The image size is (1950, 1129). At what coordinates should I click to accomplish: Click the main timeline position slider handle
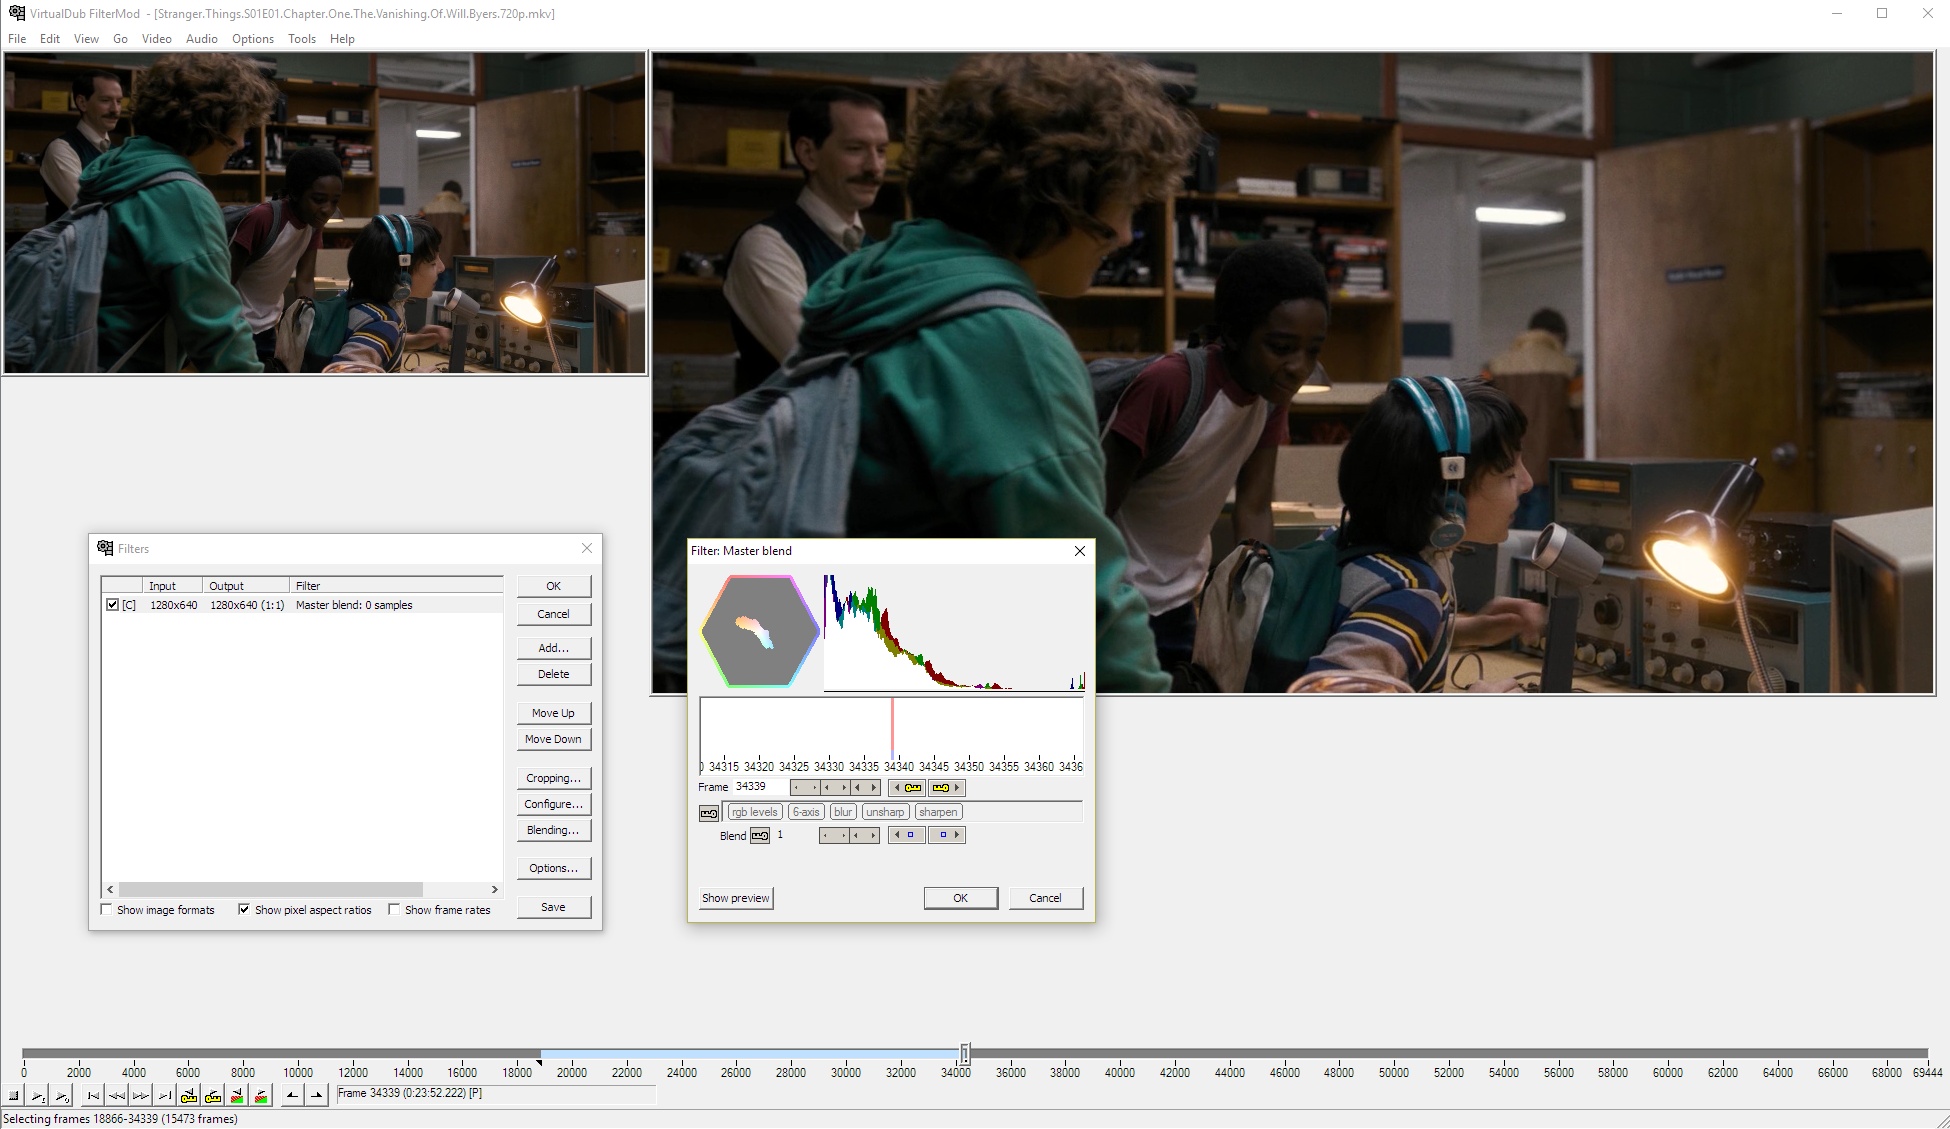coord(965,1053)
